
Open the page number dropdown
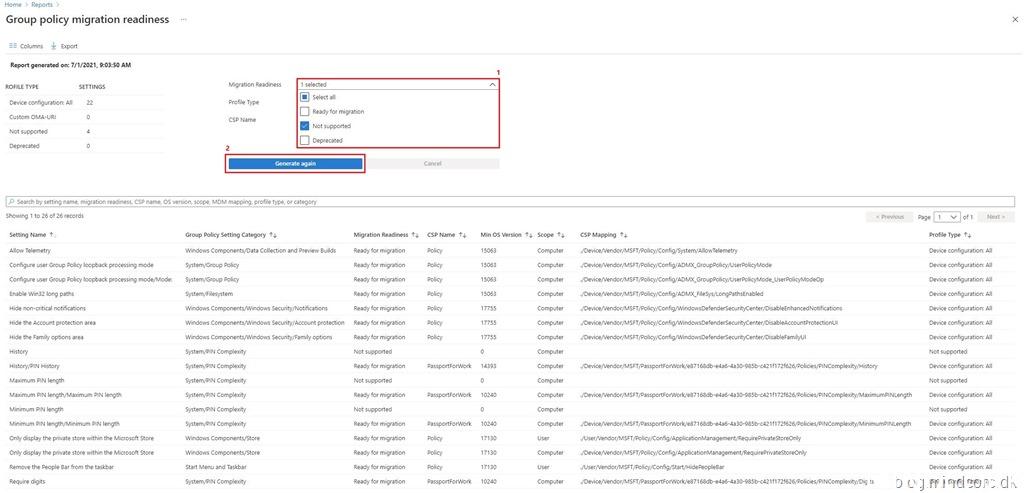[947, 217]
